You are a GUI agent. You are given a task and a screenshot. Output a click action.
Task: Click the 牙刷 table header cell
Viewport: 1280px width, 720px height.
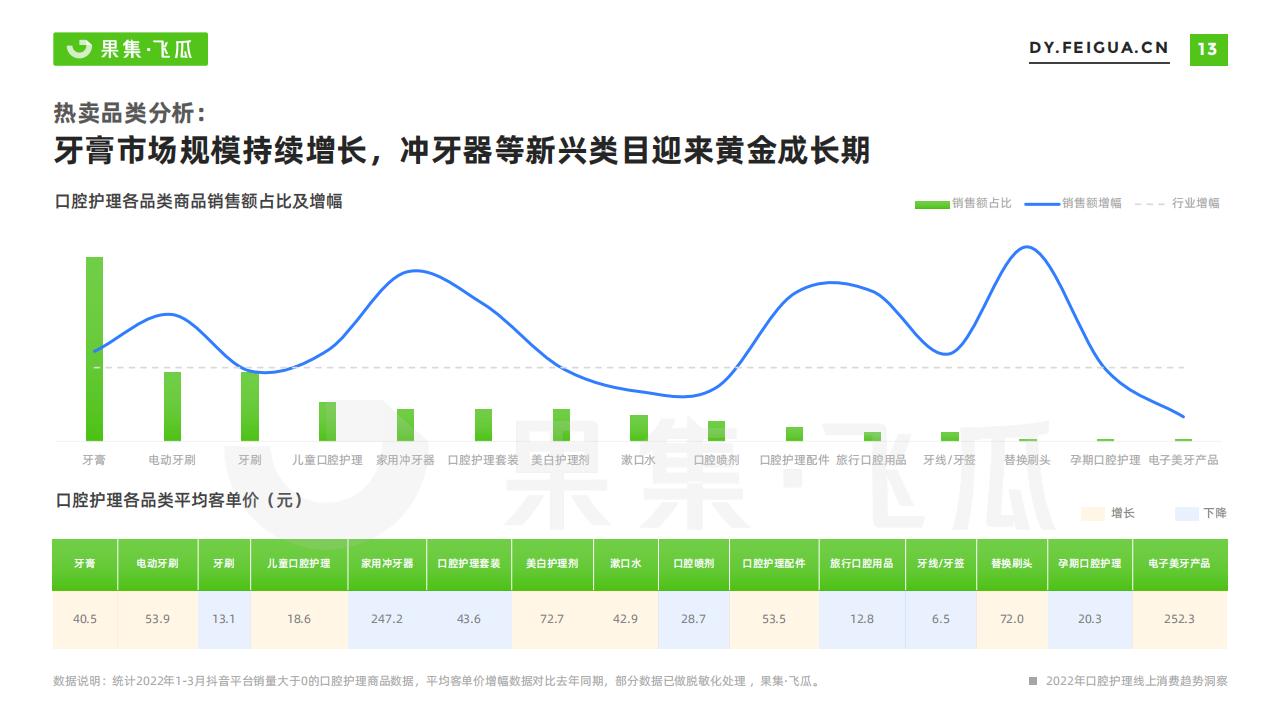tap(224, 564)
